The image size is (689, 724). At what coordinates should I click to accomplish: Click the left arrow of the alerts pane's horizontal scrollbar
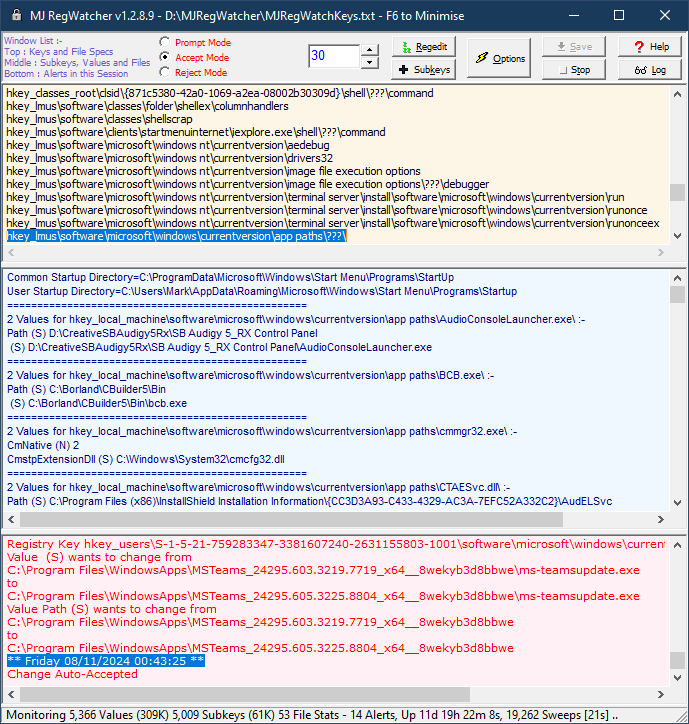coord(12,694)
